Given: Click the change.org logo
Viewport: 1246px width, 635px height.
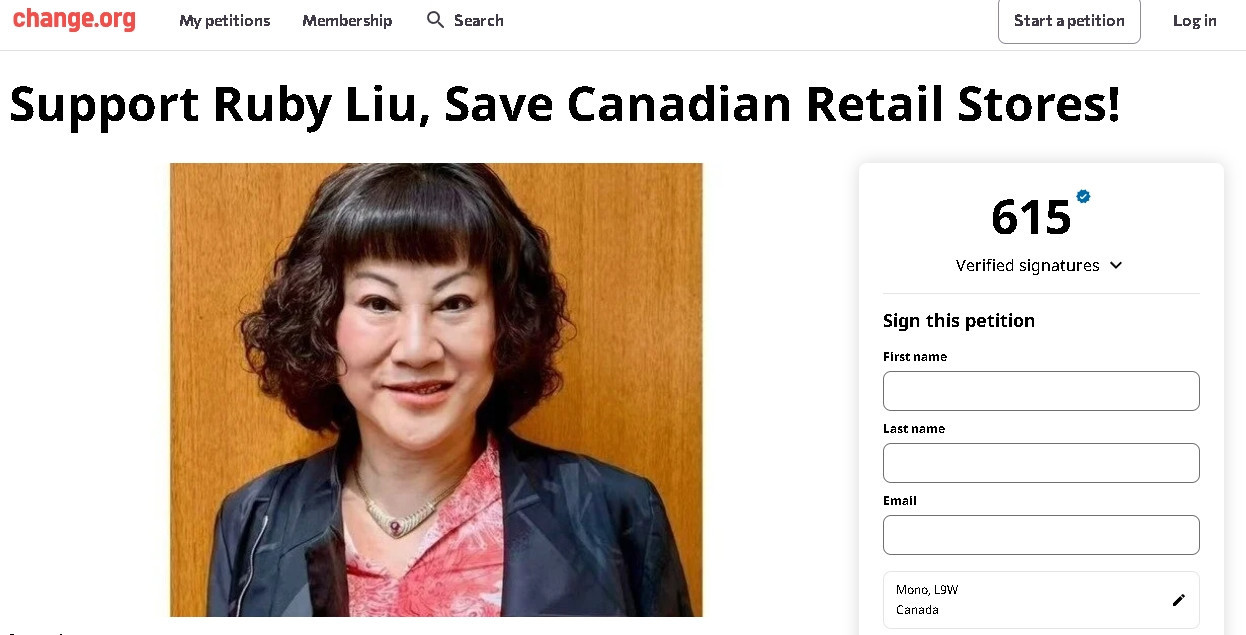Looking at the screenshot, I should (74, 19).
